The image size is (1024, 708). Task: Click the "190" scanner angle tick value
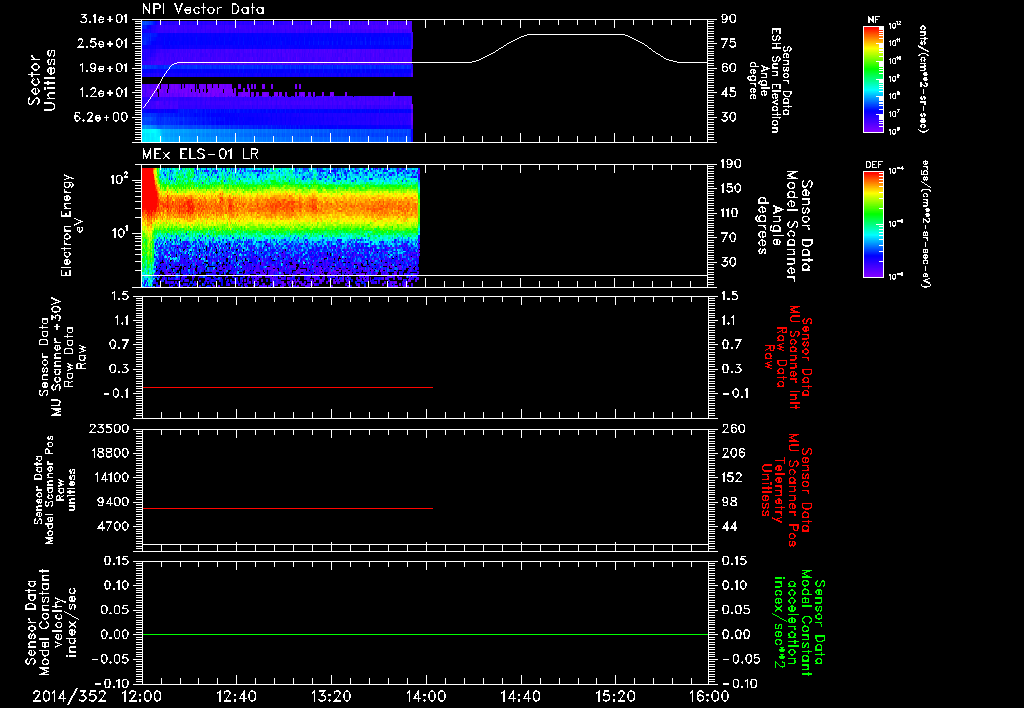[732, 164]
